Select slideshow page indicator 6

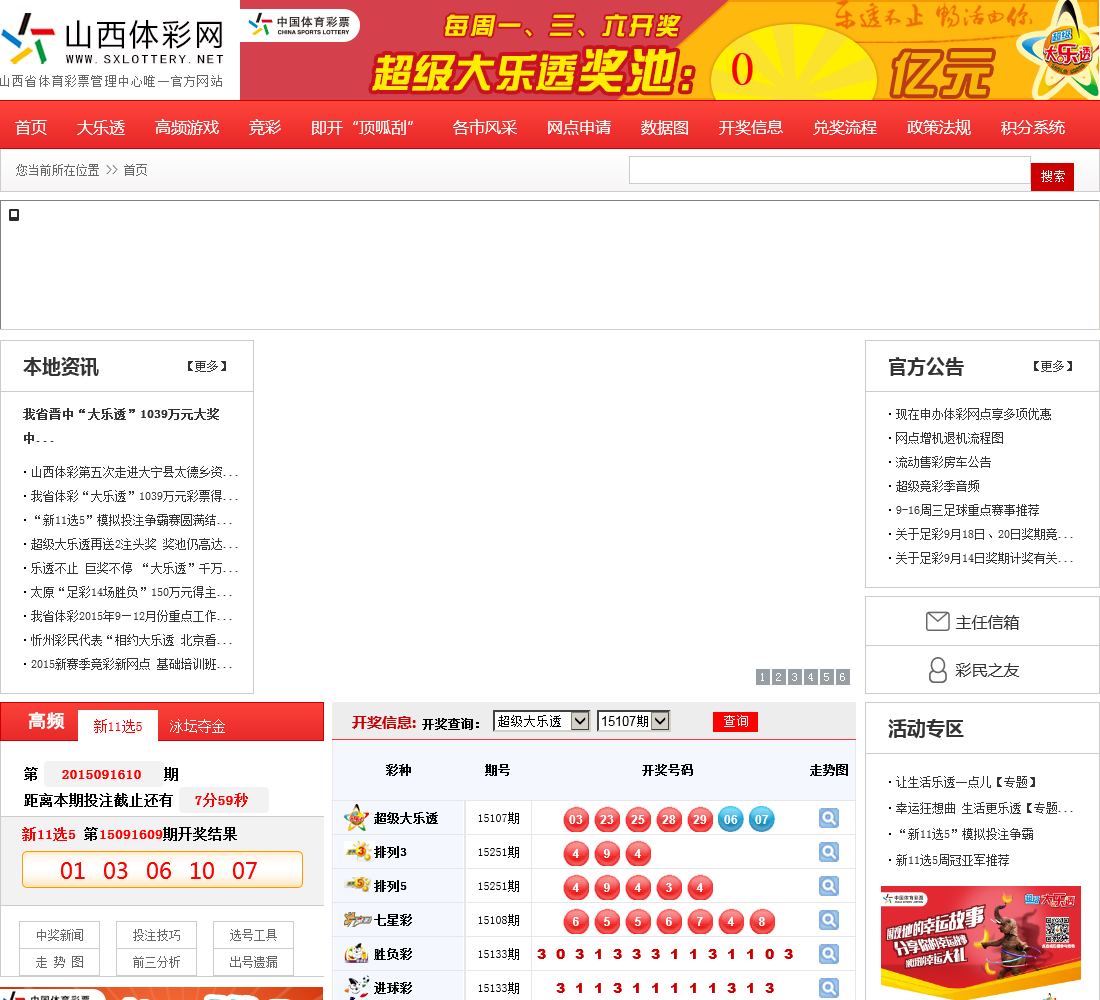842,676
